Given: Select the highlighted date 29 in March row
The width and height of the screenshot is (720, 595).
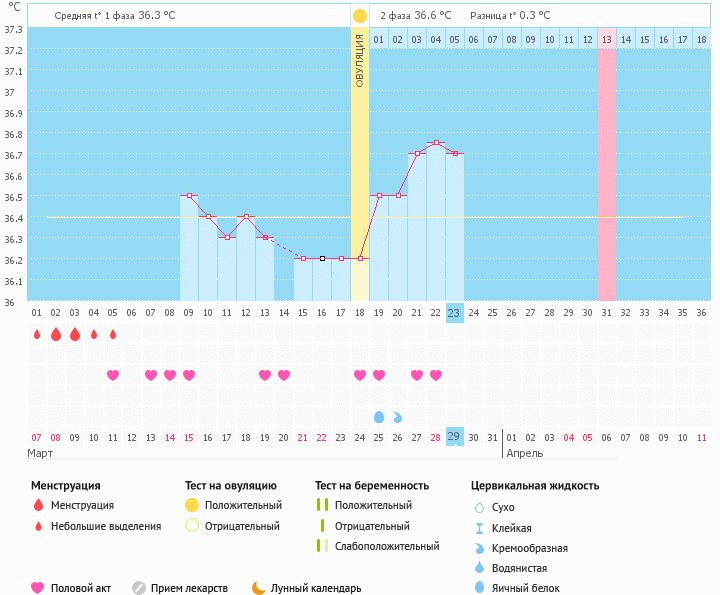Looking at the screenshot, I should [455, 437].
